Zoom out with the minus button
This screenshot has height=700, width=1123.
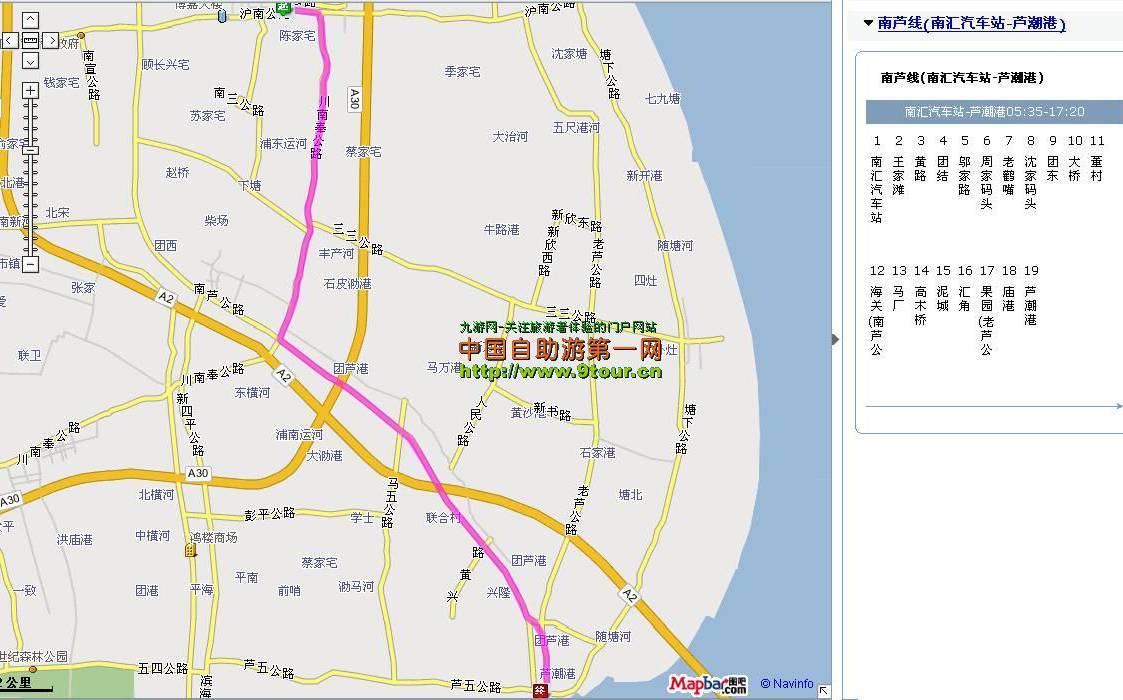[30, 264]
